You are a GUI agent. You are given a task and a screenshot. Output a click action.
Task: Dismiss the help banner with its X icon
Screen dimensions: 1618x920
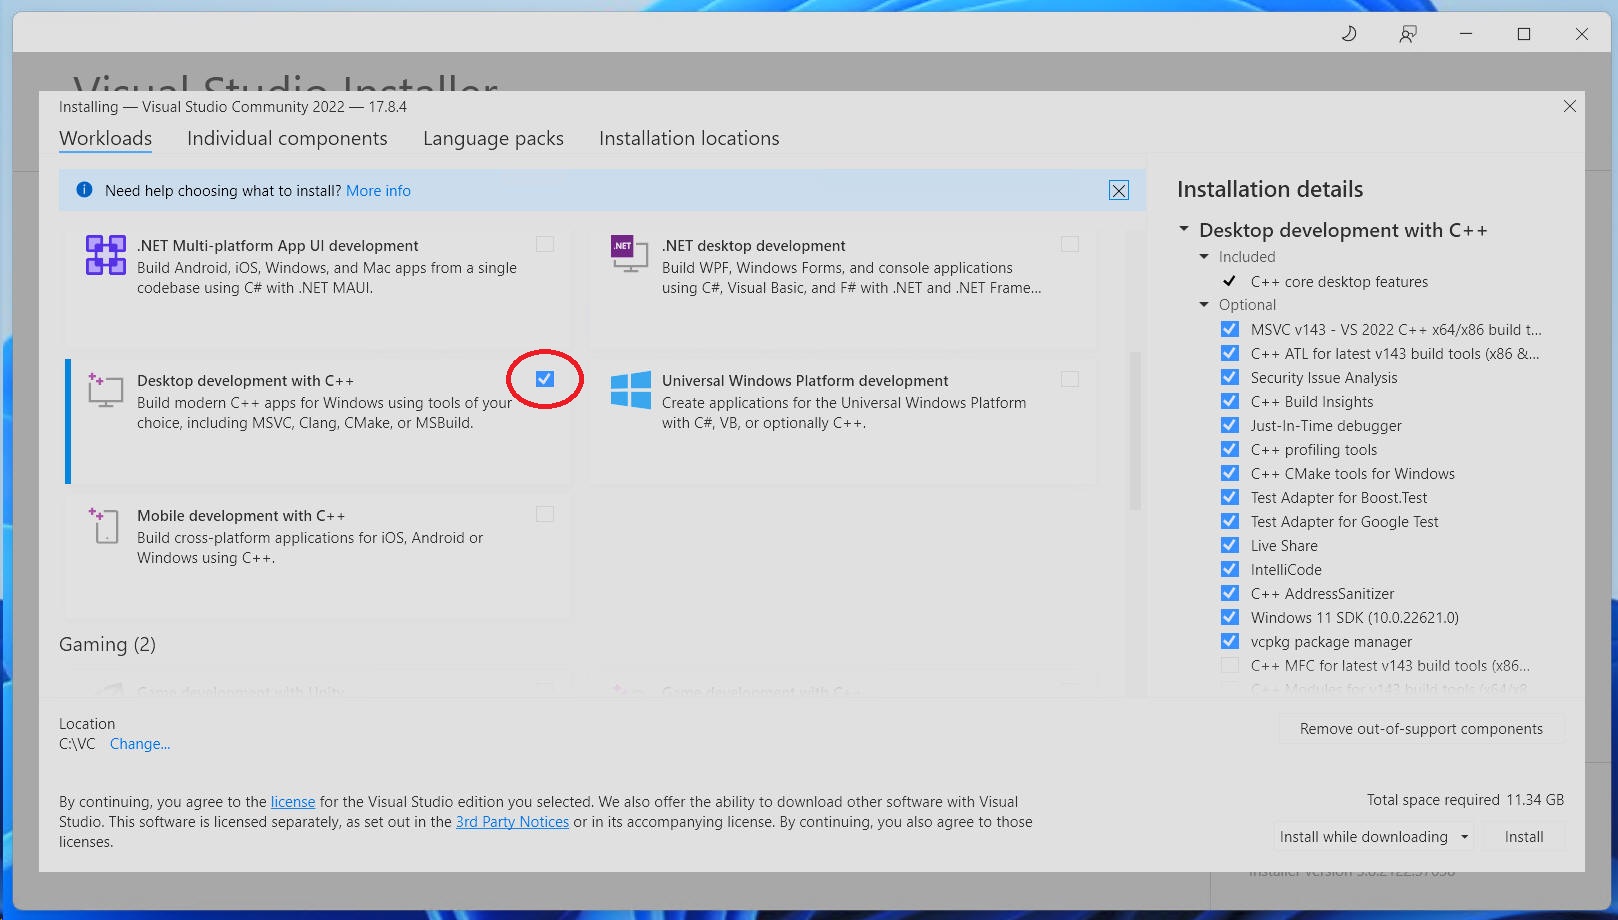click(1119, 191)
